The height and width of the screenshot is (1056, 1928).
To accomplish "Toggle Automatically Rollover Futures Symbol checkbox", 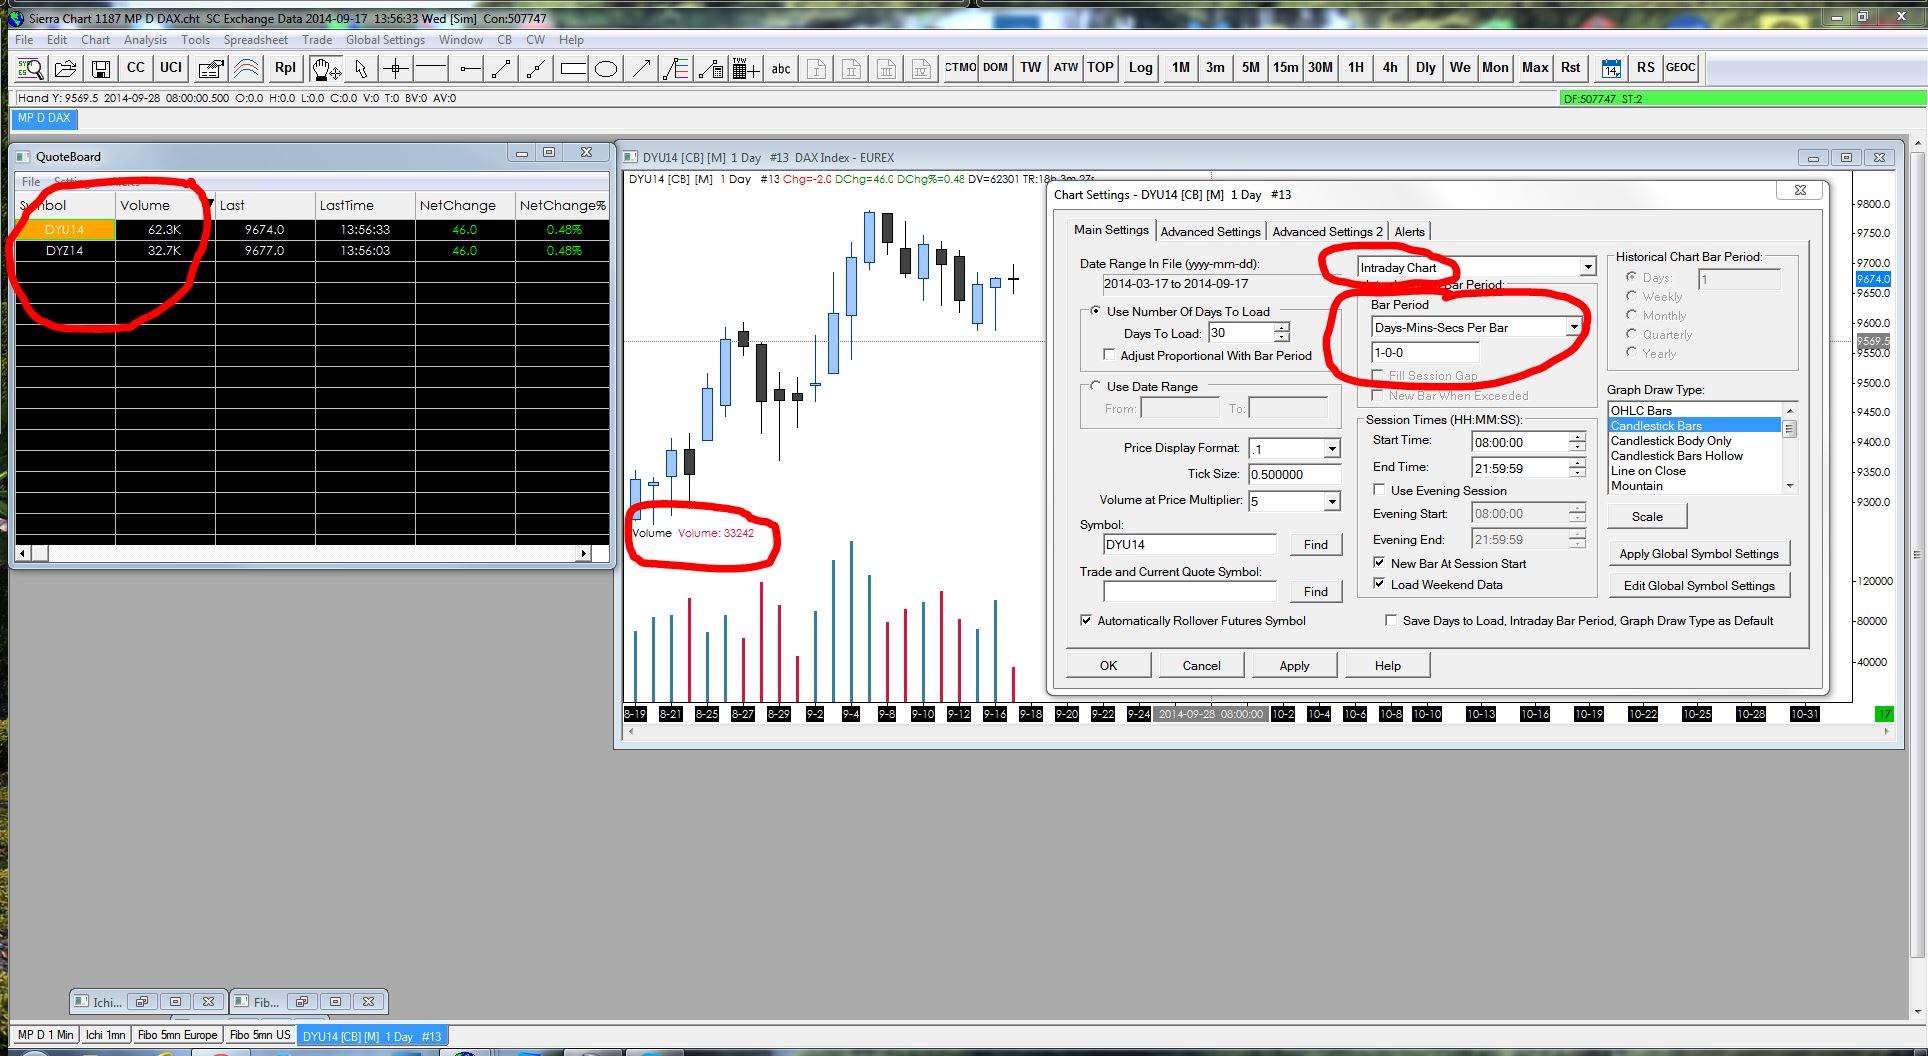I will click(1193, 621).
